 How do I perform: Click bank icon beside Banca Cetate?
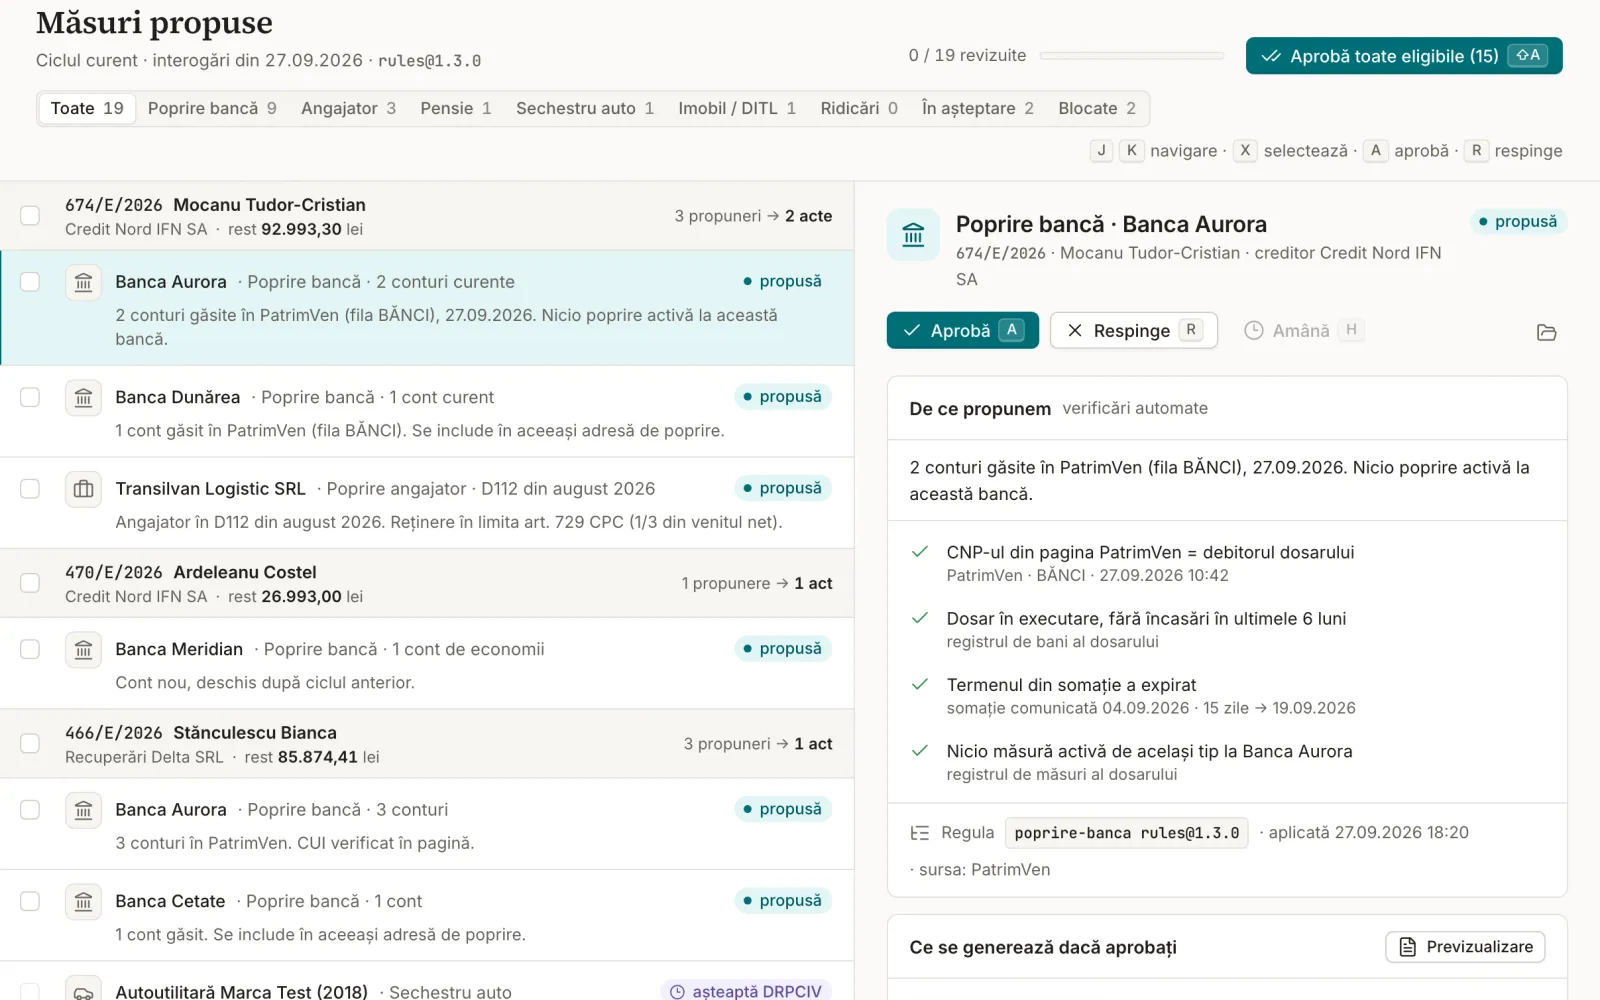[x=84, y=902]
